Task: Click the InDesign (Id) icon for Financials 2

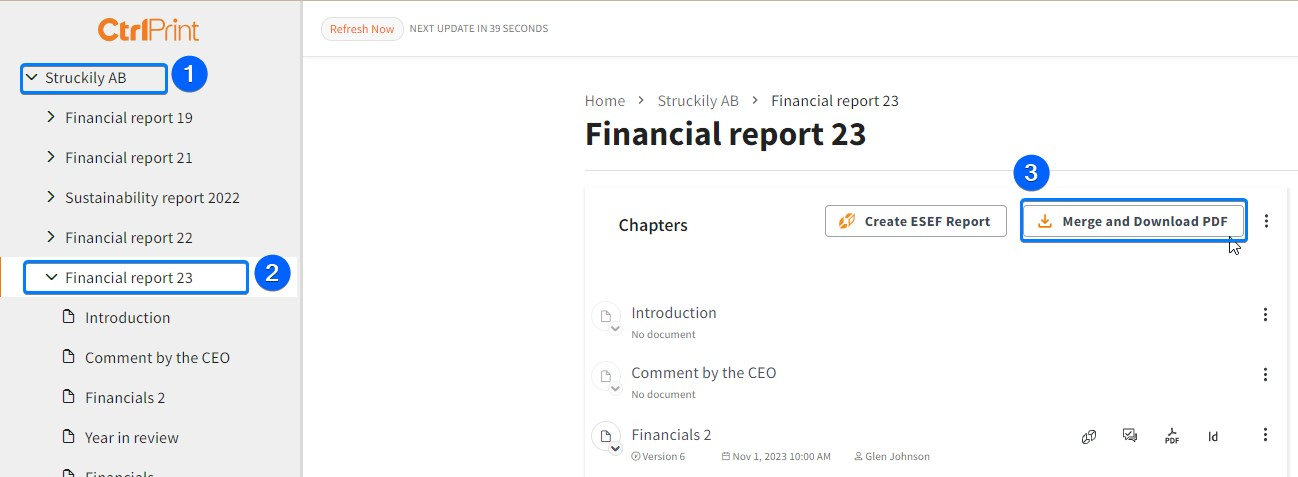Action: pos(1213,436)
